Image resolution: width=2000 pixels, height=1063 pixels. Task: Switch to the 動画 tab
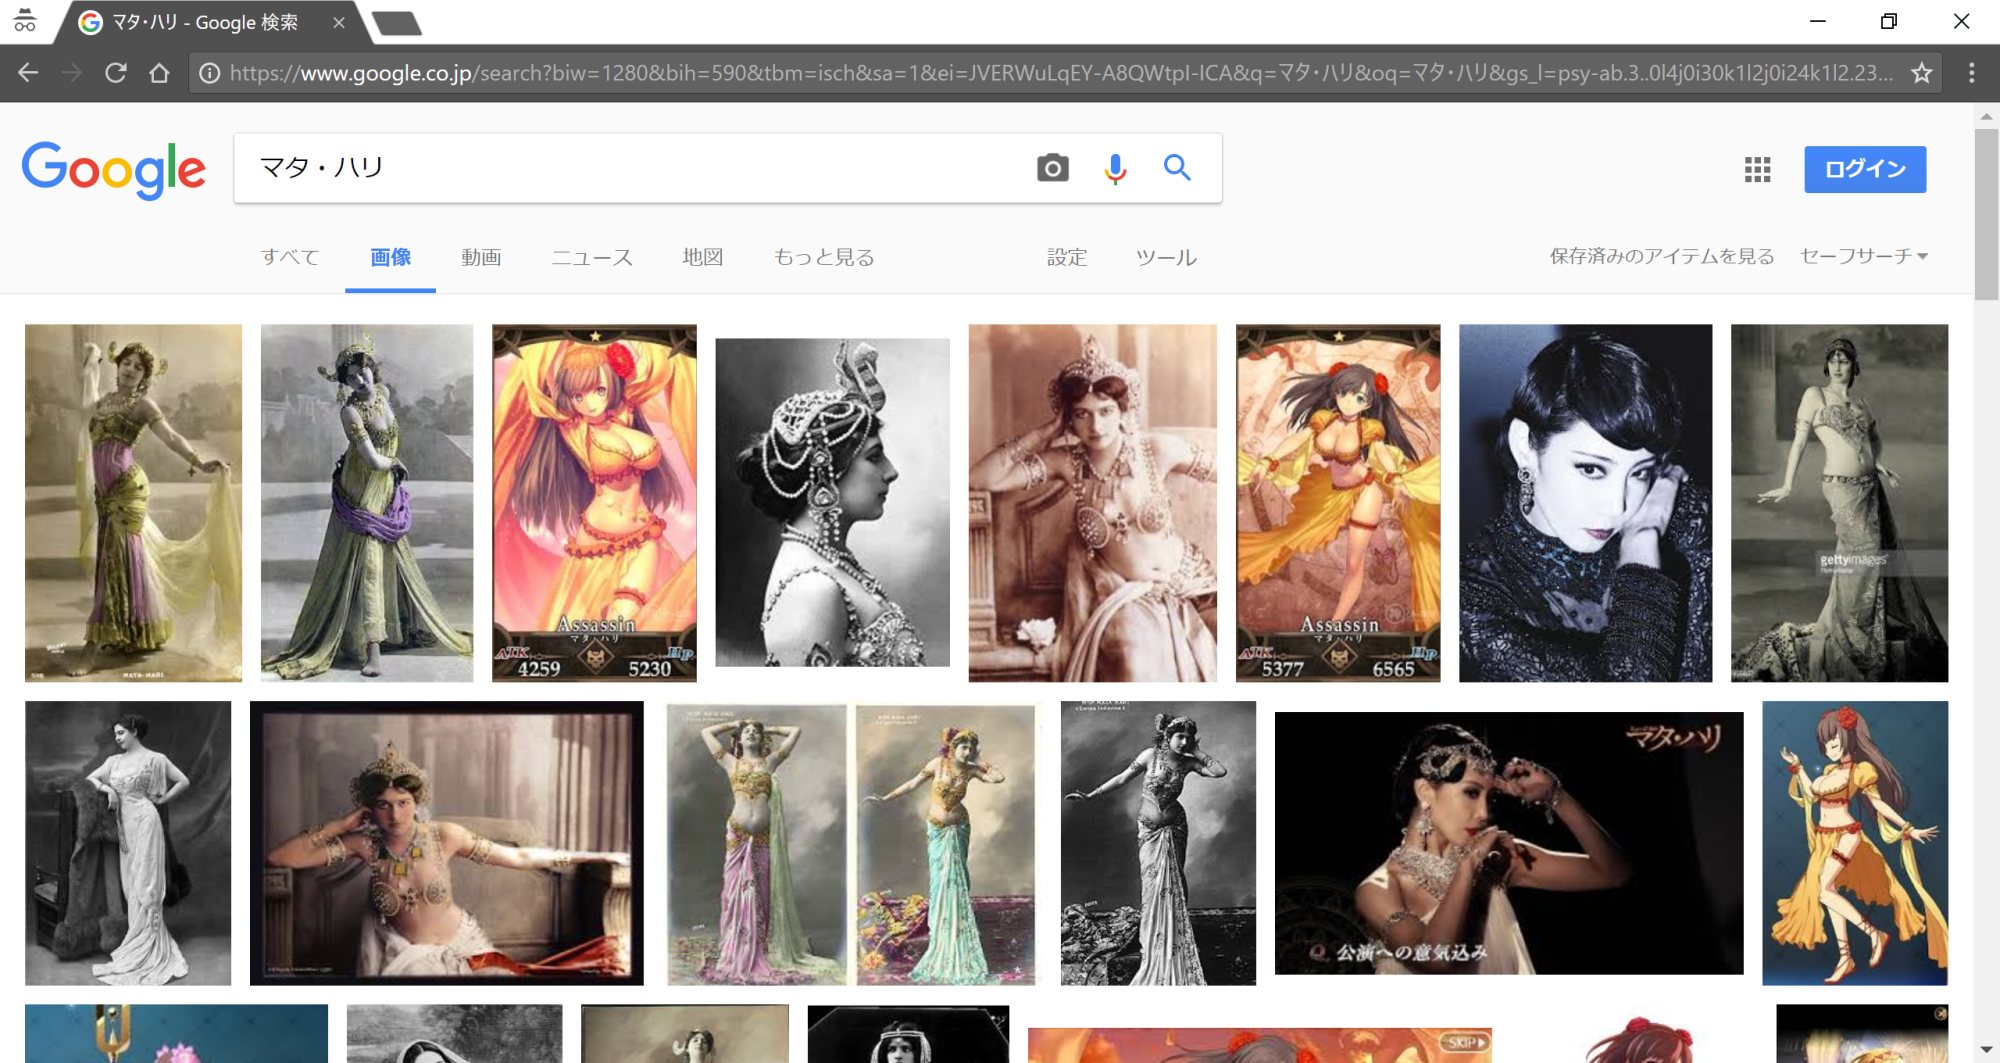[481, 257]
